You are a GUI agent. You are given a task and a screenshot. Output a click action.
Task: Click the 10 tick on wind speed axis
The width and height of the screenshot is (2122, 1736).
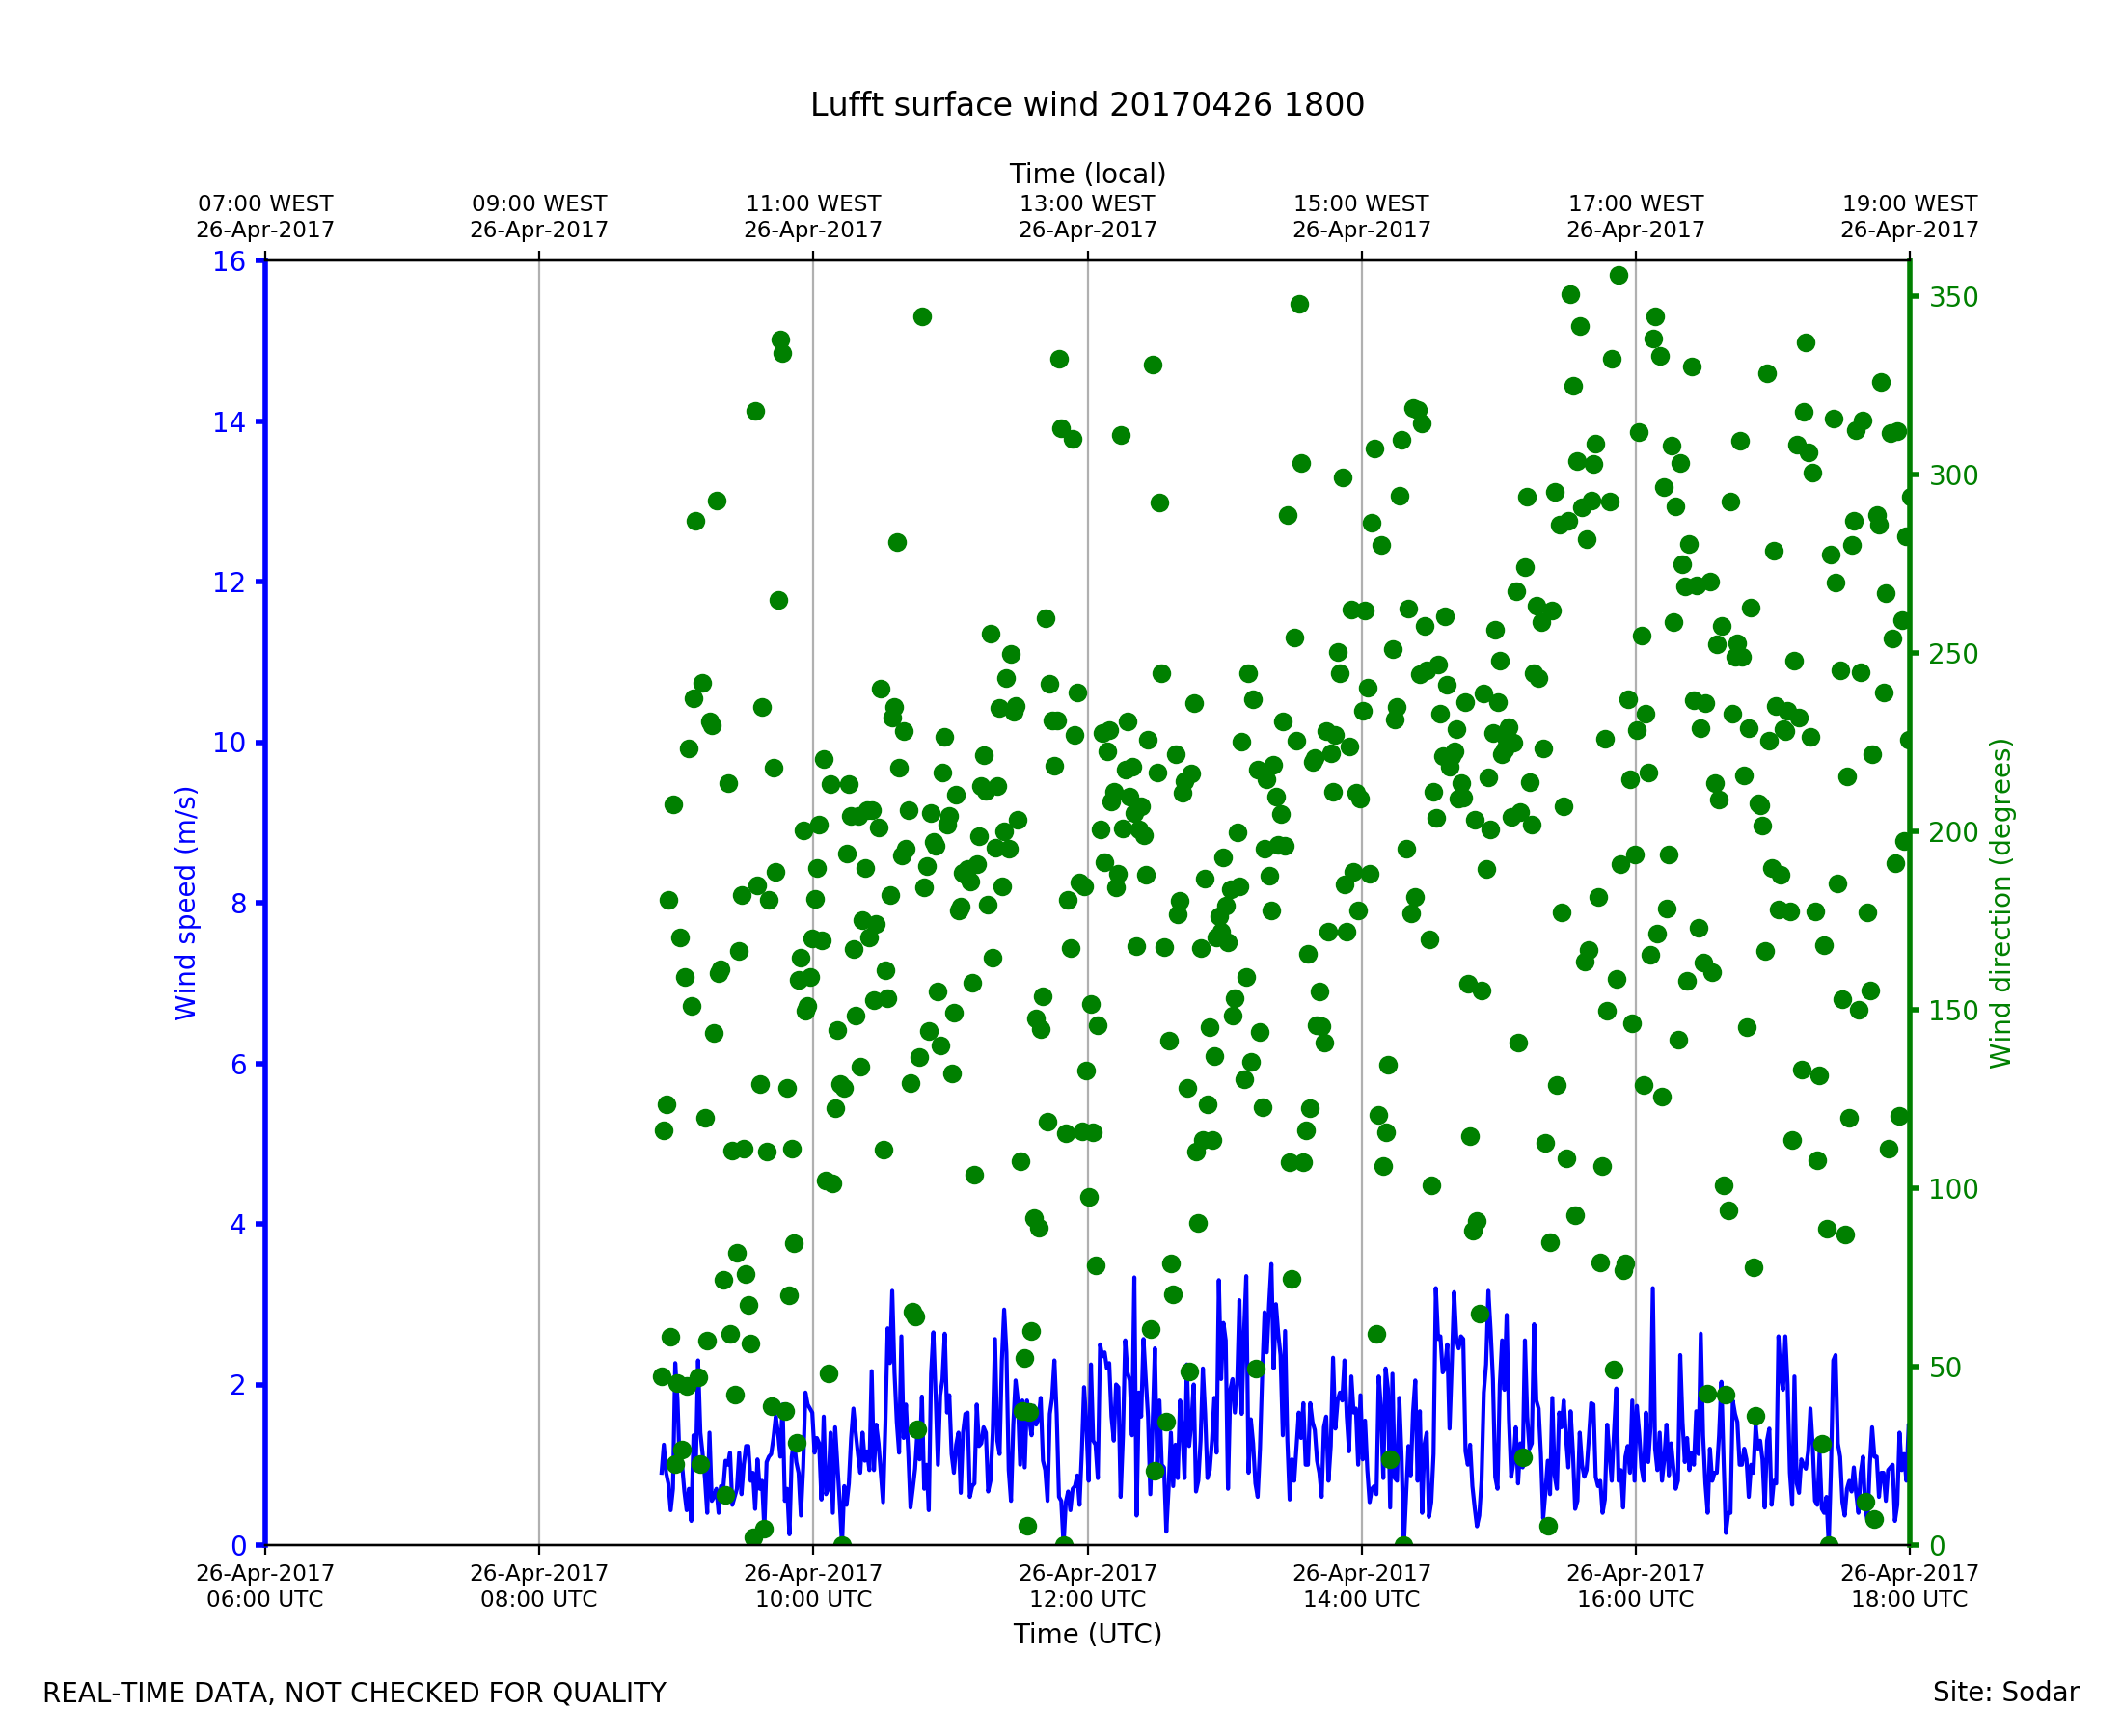click(229, 743)
